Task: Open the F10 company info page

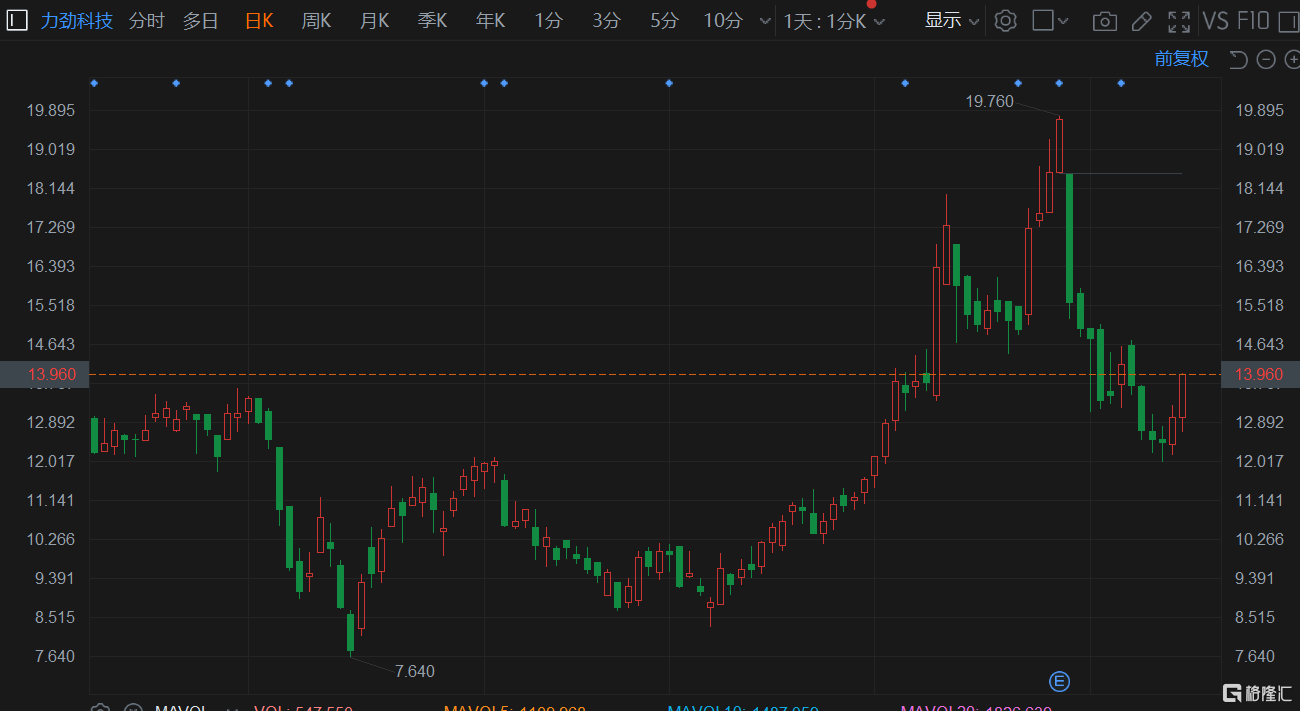Action: pyautogui.click(x=1253, y=21)
